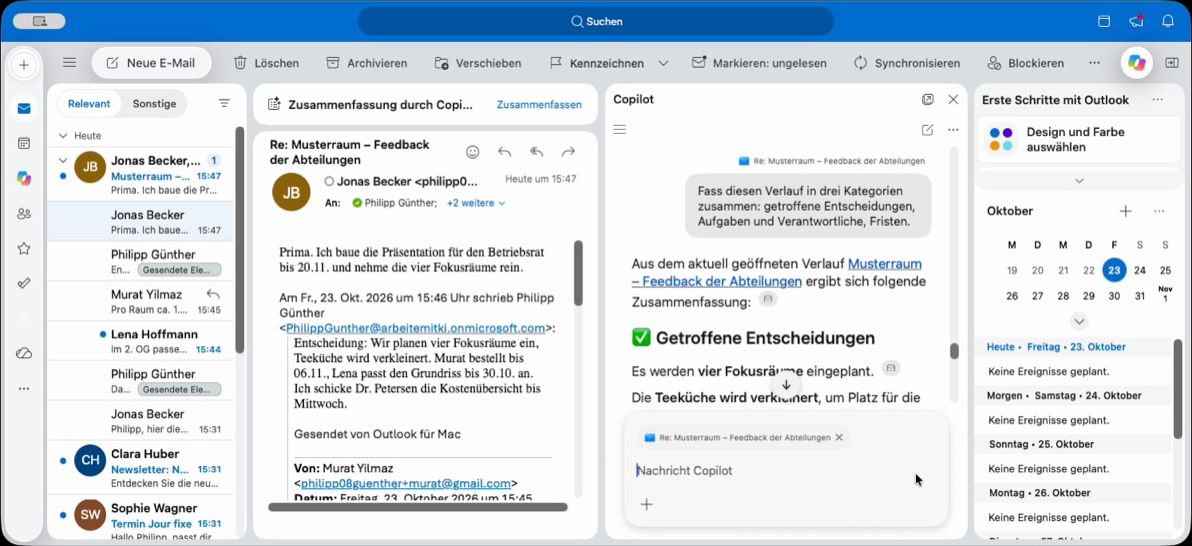The height and width of the screenshot is (546, 1192).
Task: Collapse the right pane with the toolbar arrow icon
Action: pyautogui.click(x=1172, y=63)
